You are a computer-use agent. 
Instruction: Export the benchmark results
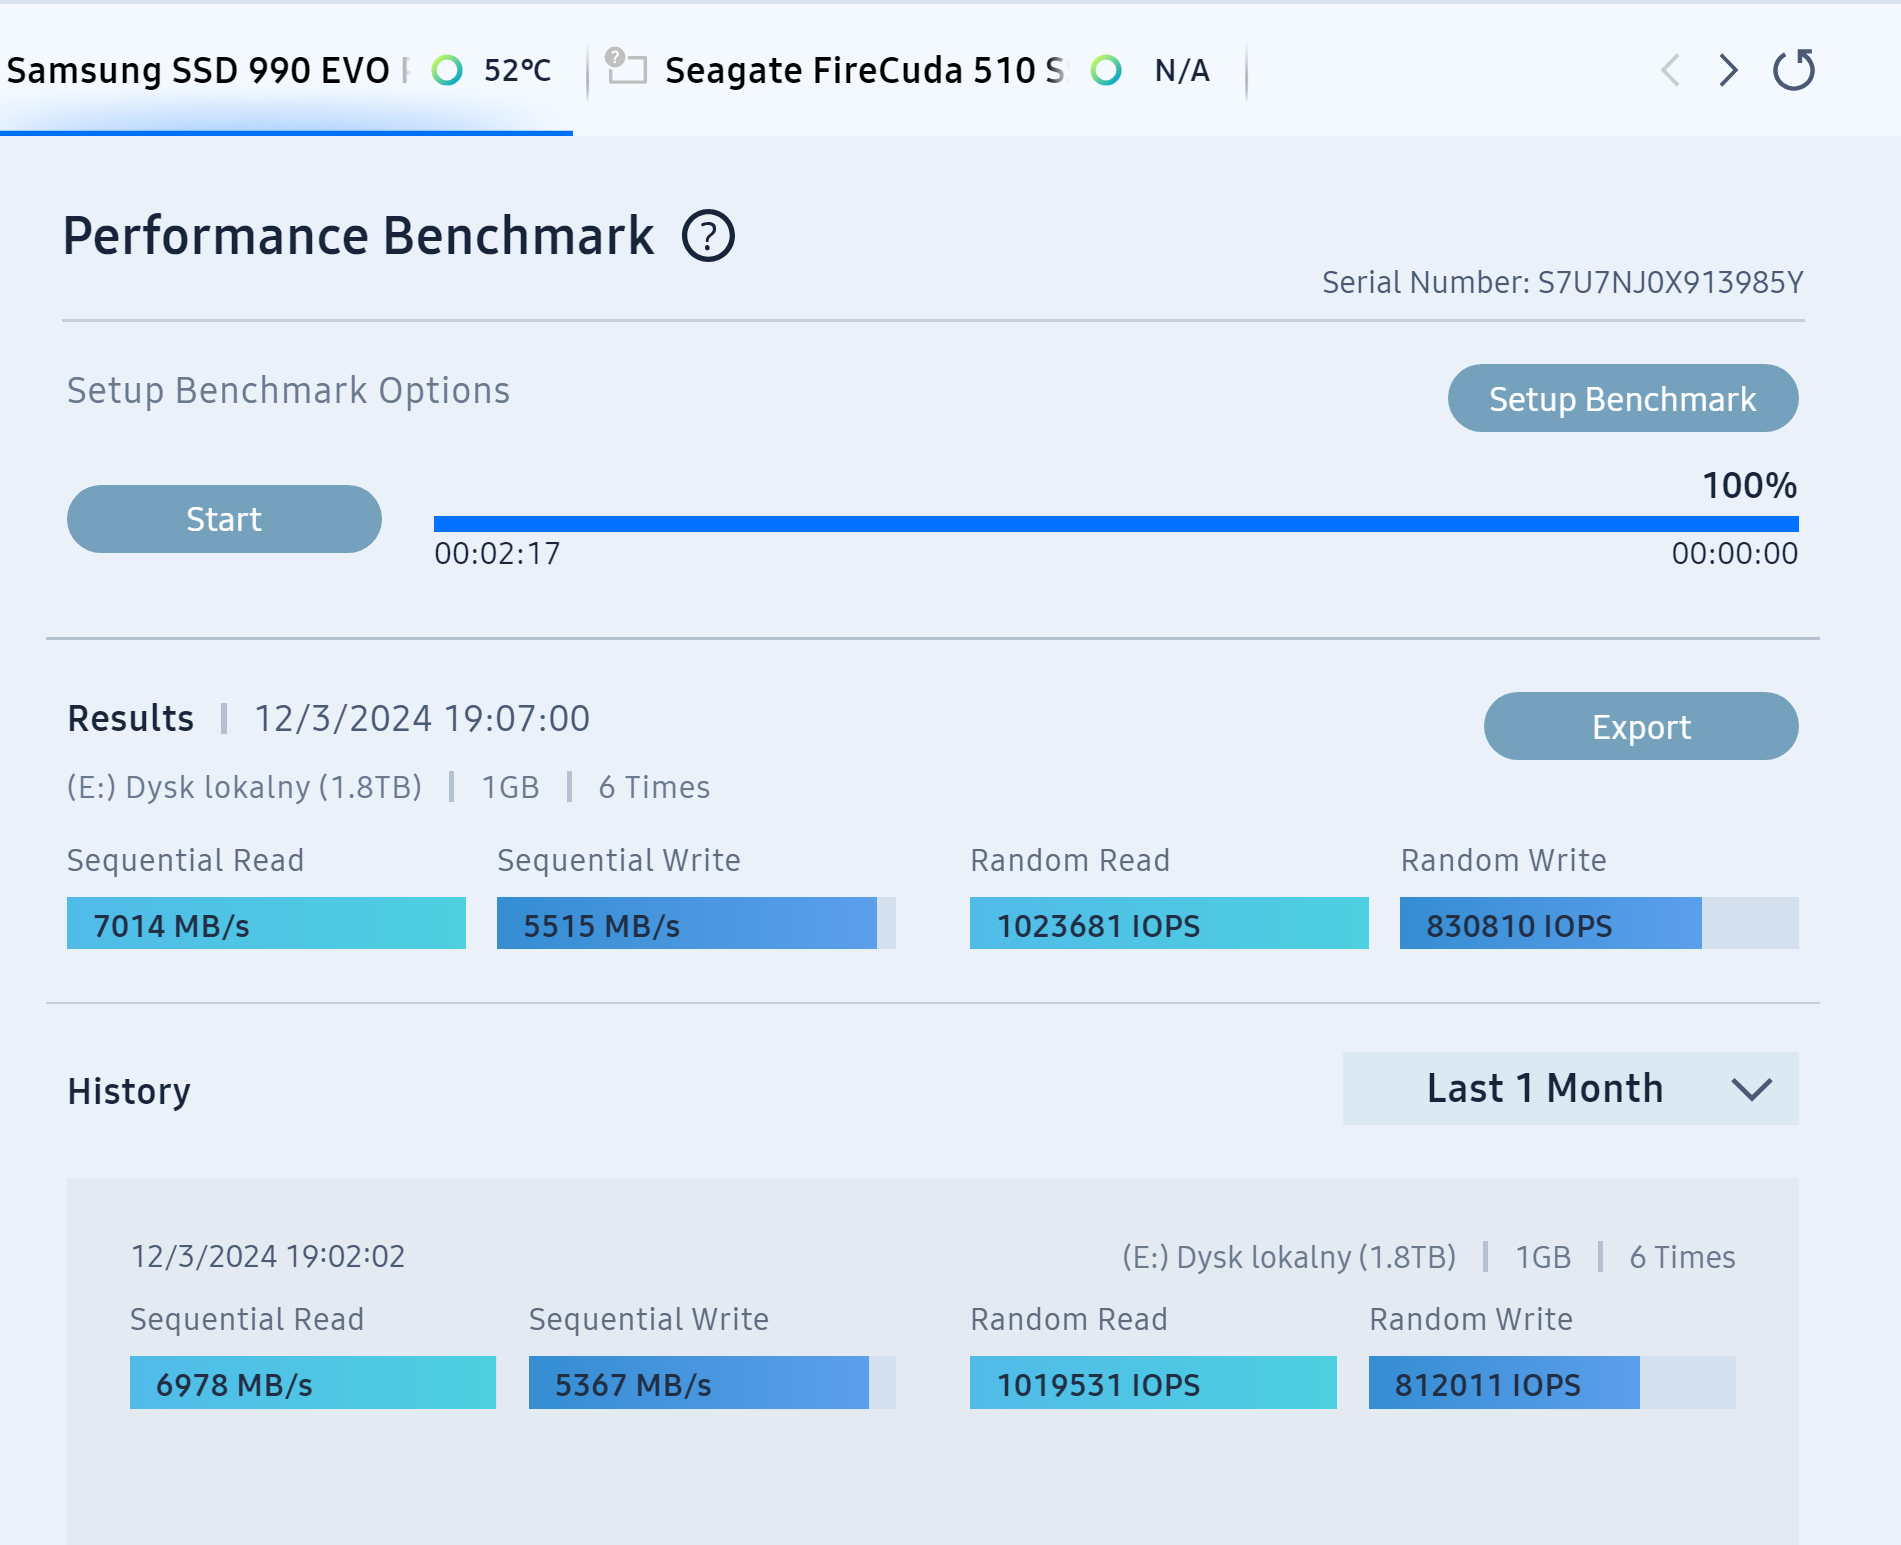pyautogui.click(x=1641, y=726)
